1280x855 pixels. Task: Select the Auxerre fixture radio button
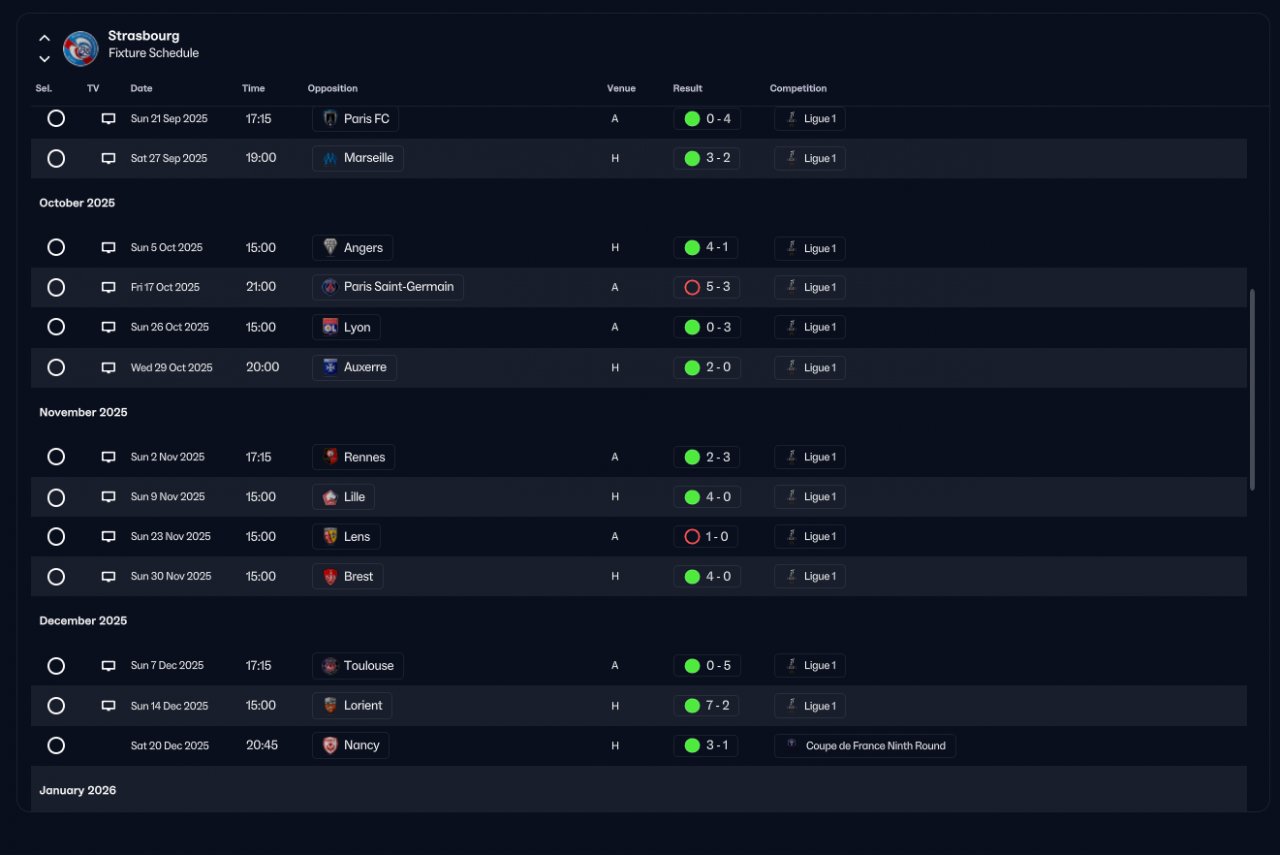pyautogui.click(x=56, y=367)
